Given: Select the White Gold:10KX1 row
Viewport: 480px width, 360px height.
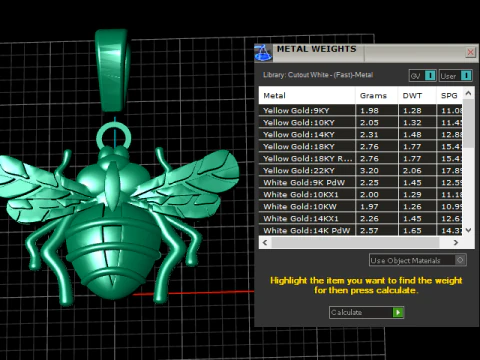Looking at the screenshot, I should click(x=361, y=194).
